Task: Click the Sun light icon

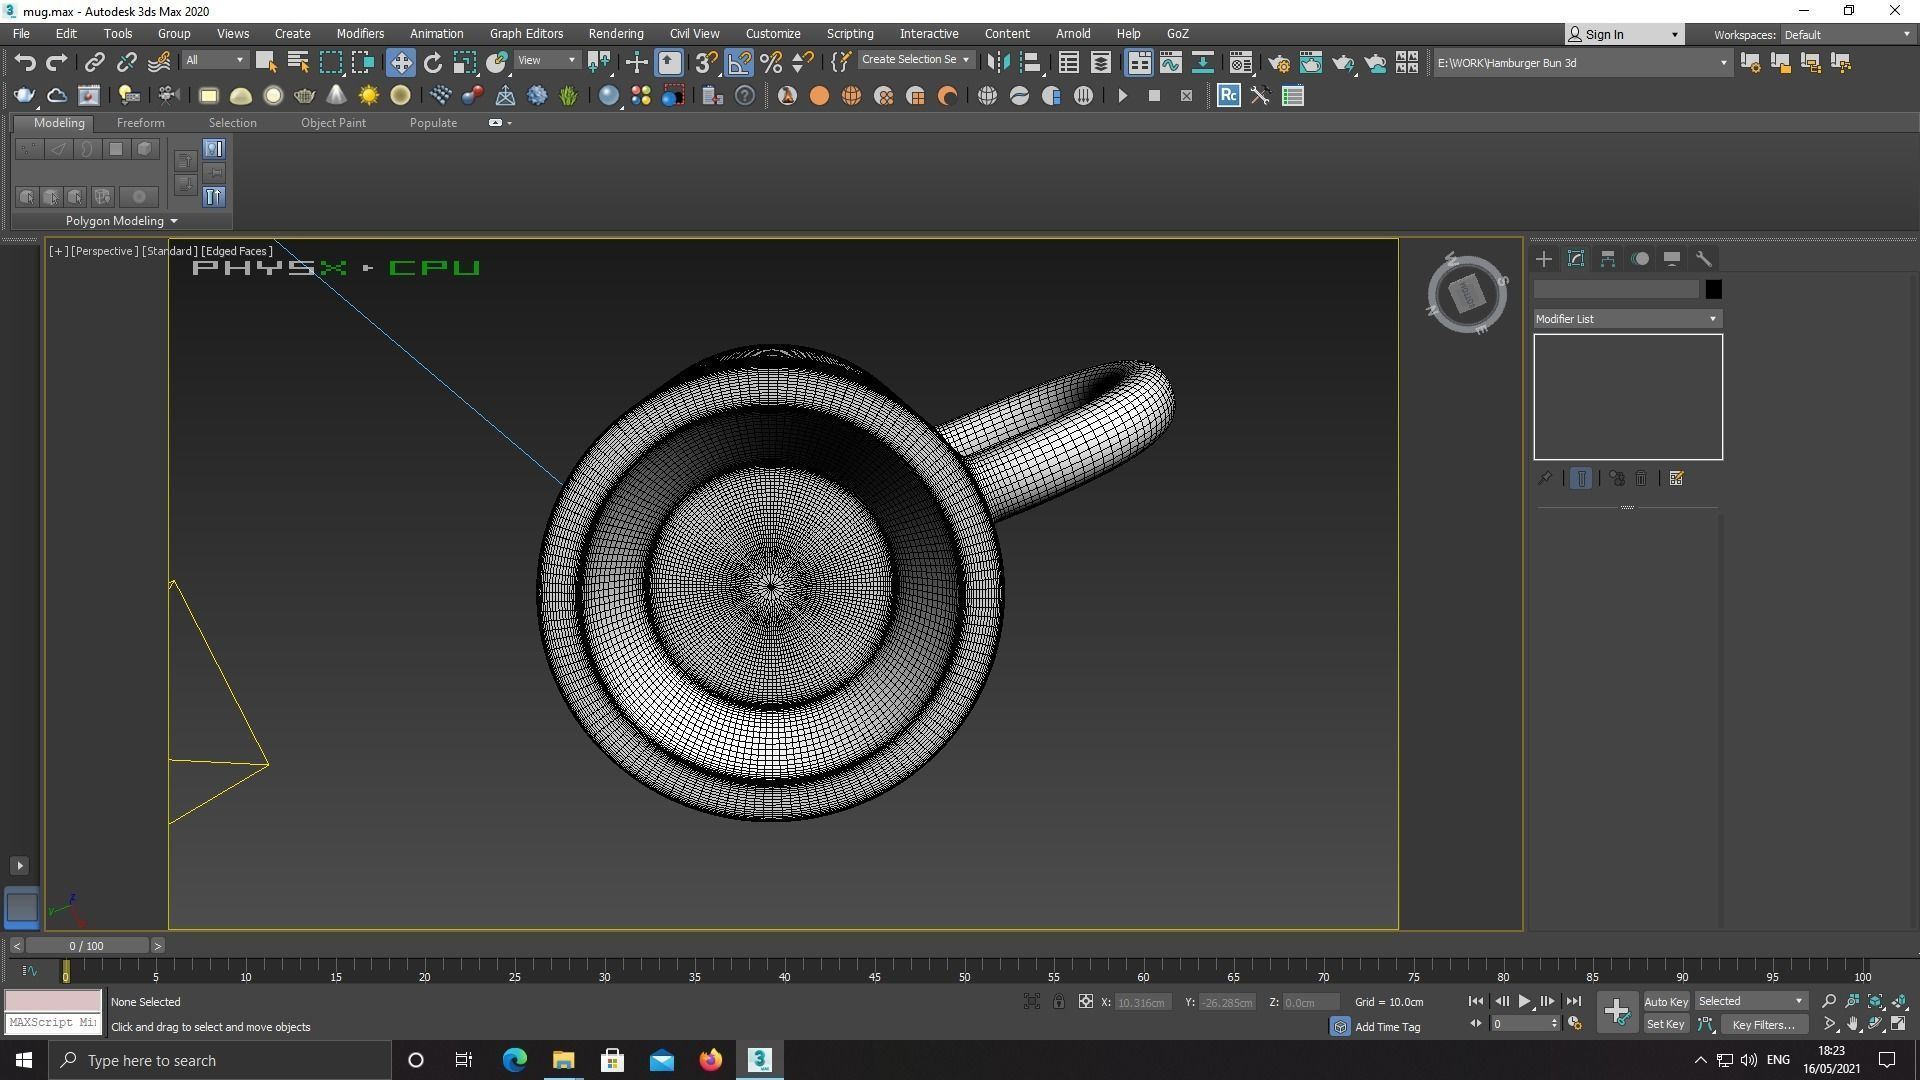Action: pos(368,96)
